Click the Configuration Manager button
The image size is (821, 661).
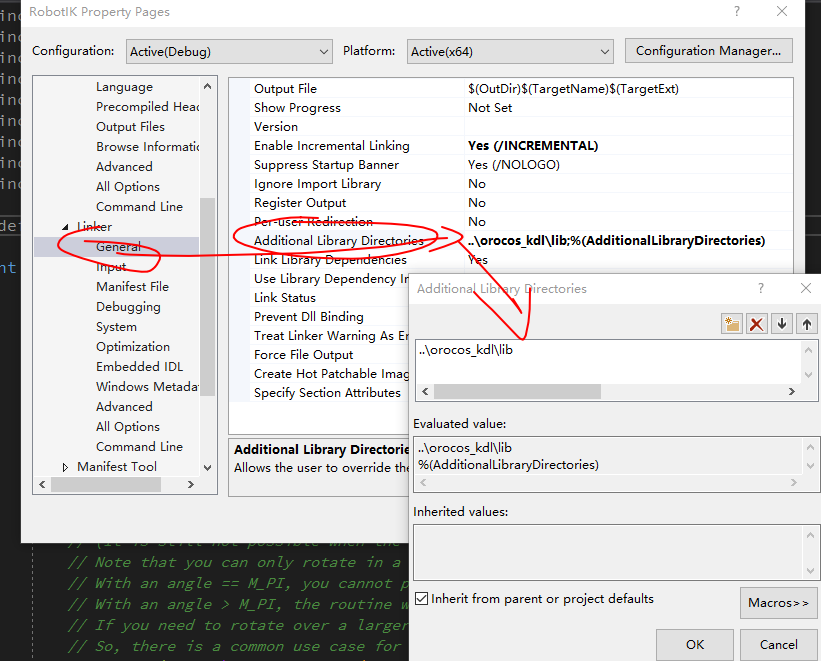point(708,50)
